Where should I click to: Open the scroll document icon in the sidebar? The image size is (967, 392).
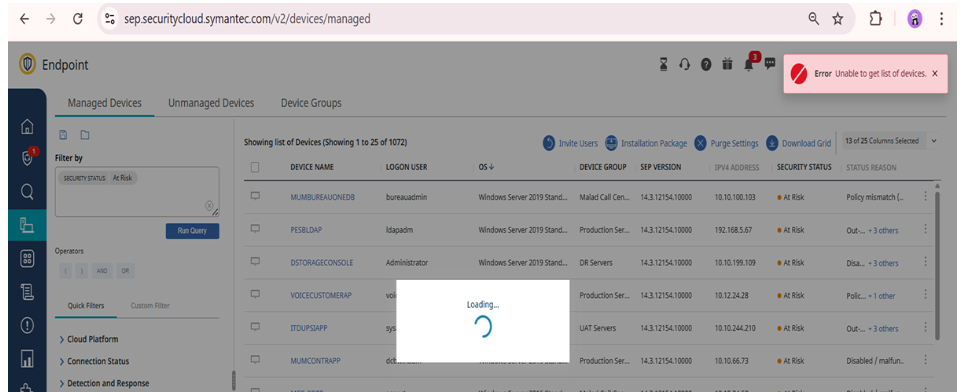pos(27,292)
